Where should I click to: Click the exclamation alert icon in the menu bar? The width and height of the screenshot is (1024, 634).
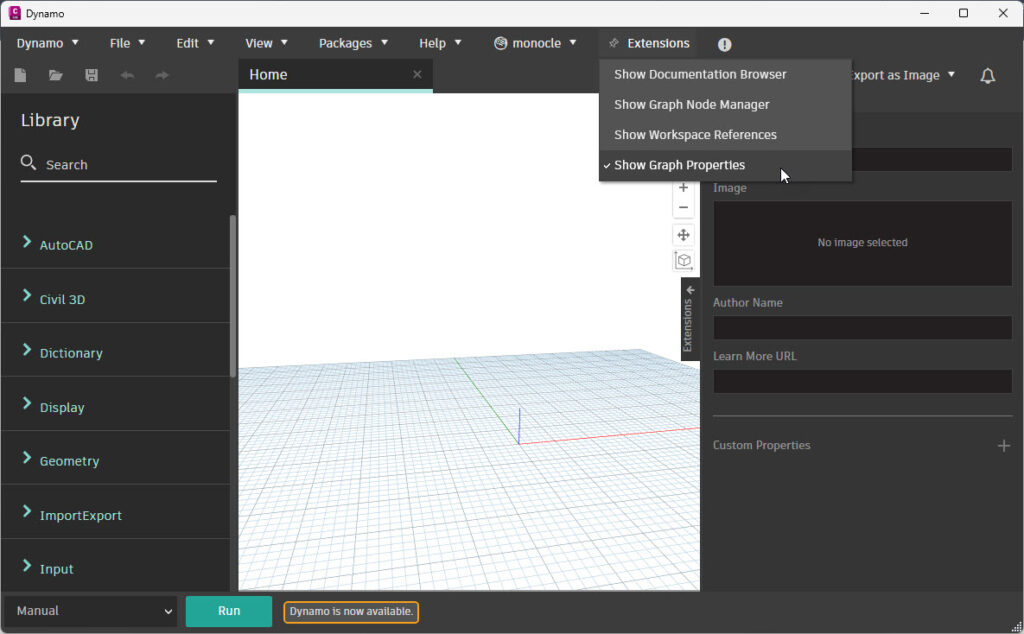724,44
